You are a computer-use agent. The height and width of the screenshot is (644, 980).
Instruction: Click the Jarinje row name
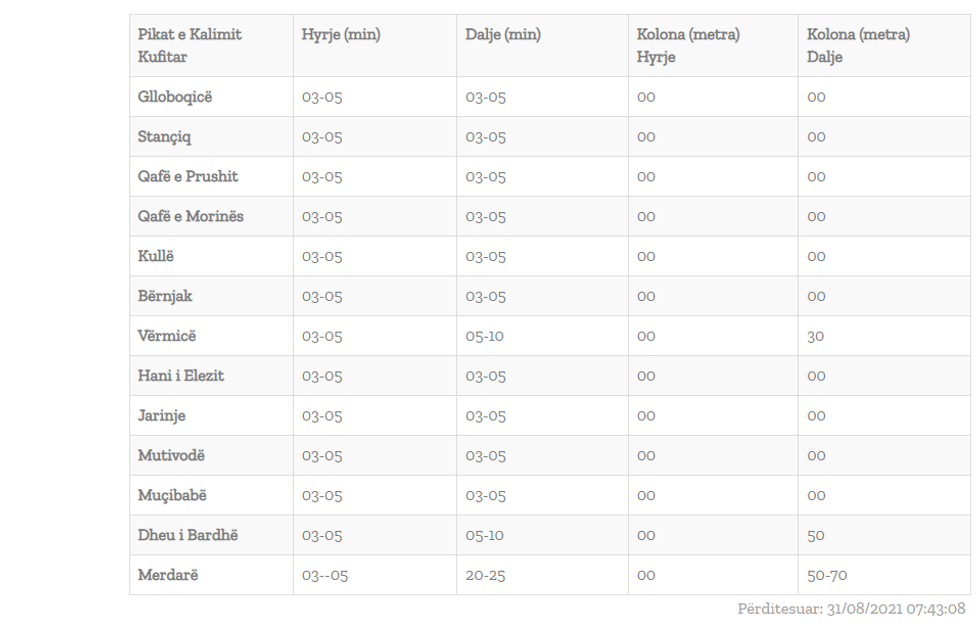point(162,416)
